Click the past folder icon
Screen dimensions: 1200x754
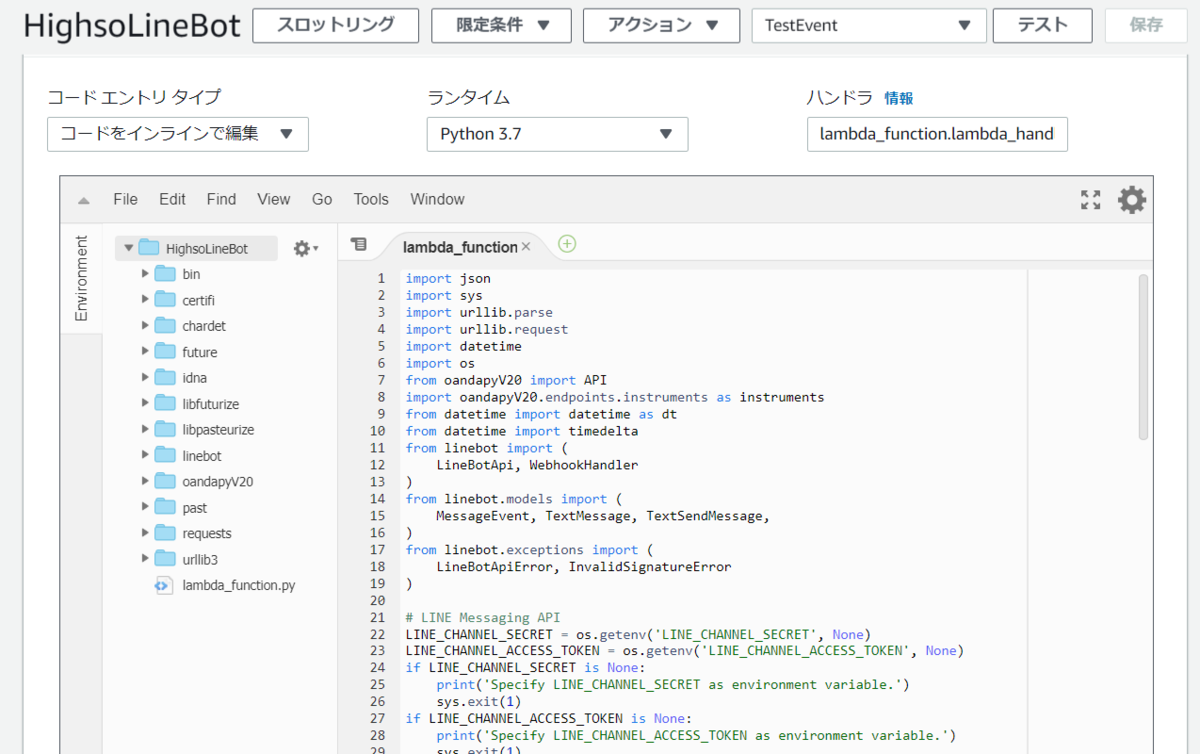(x=165, y=508)
